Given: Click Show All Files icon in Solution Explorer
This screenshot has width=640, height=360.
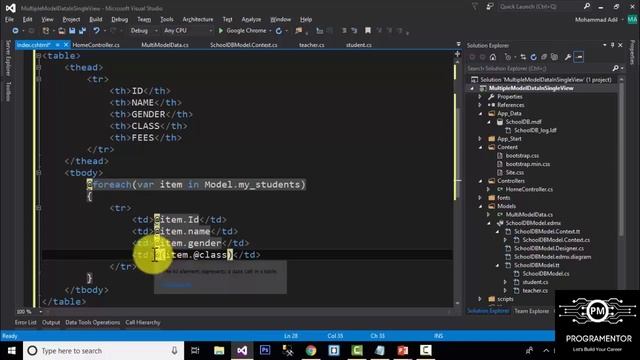Looking at the screenshot, I should tap(554, 57).
